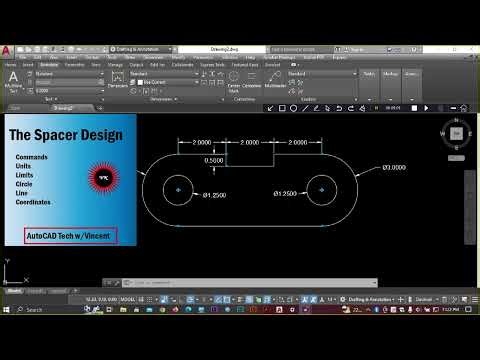The image size is (480, 360).
Task: Add a new layout with plus icon
Action: coord(75,291)
